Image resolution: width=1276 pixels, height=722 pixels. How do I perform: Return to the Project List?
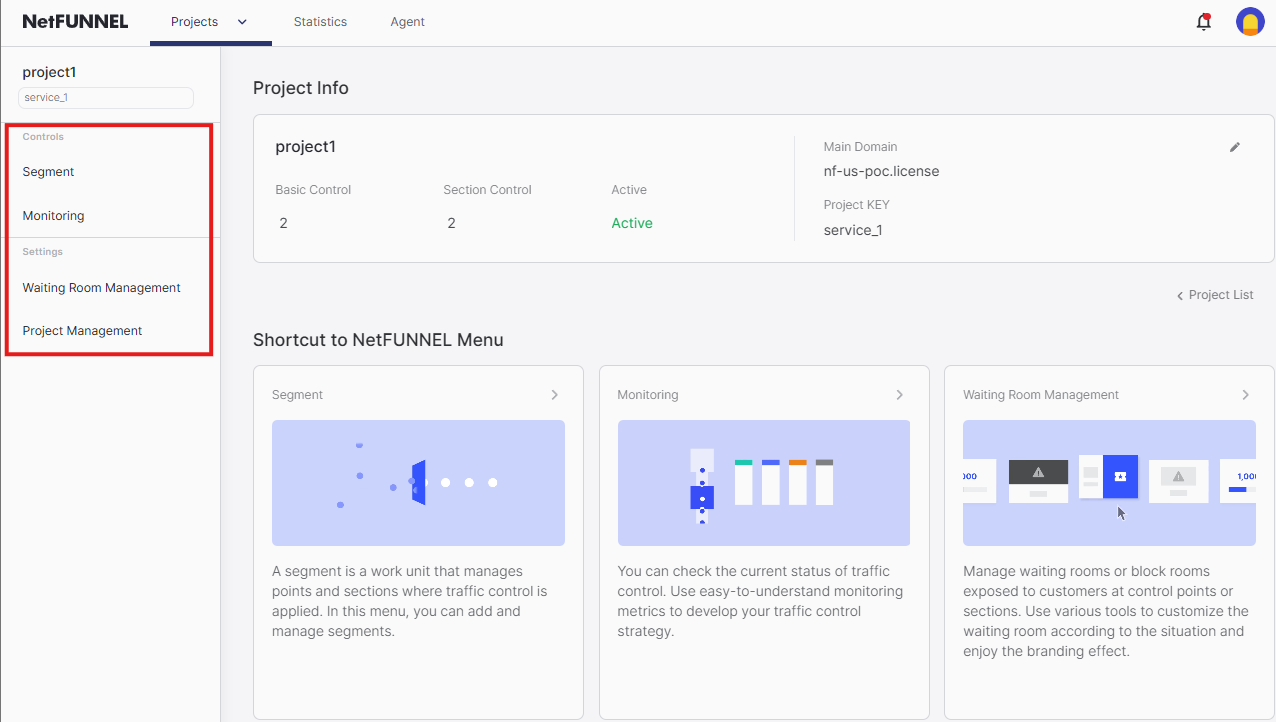tap(1214, 294)
